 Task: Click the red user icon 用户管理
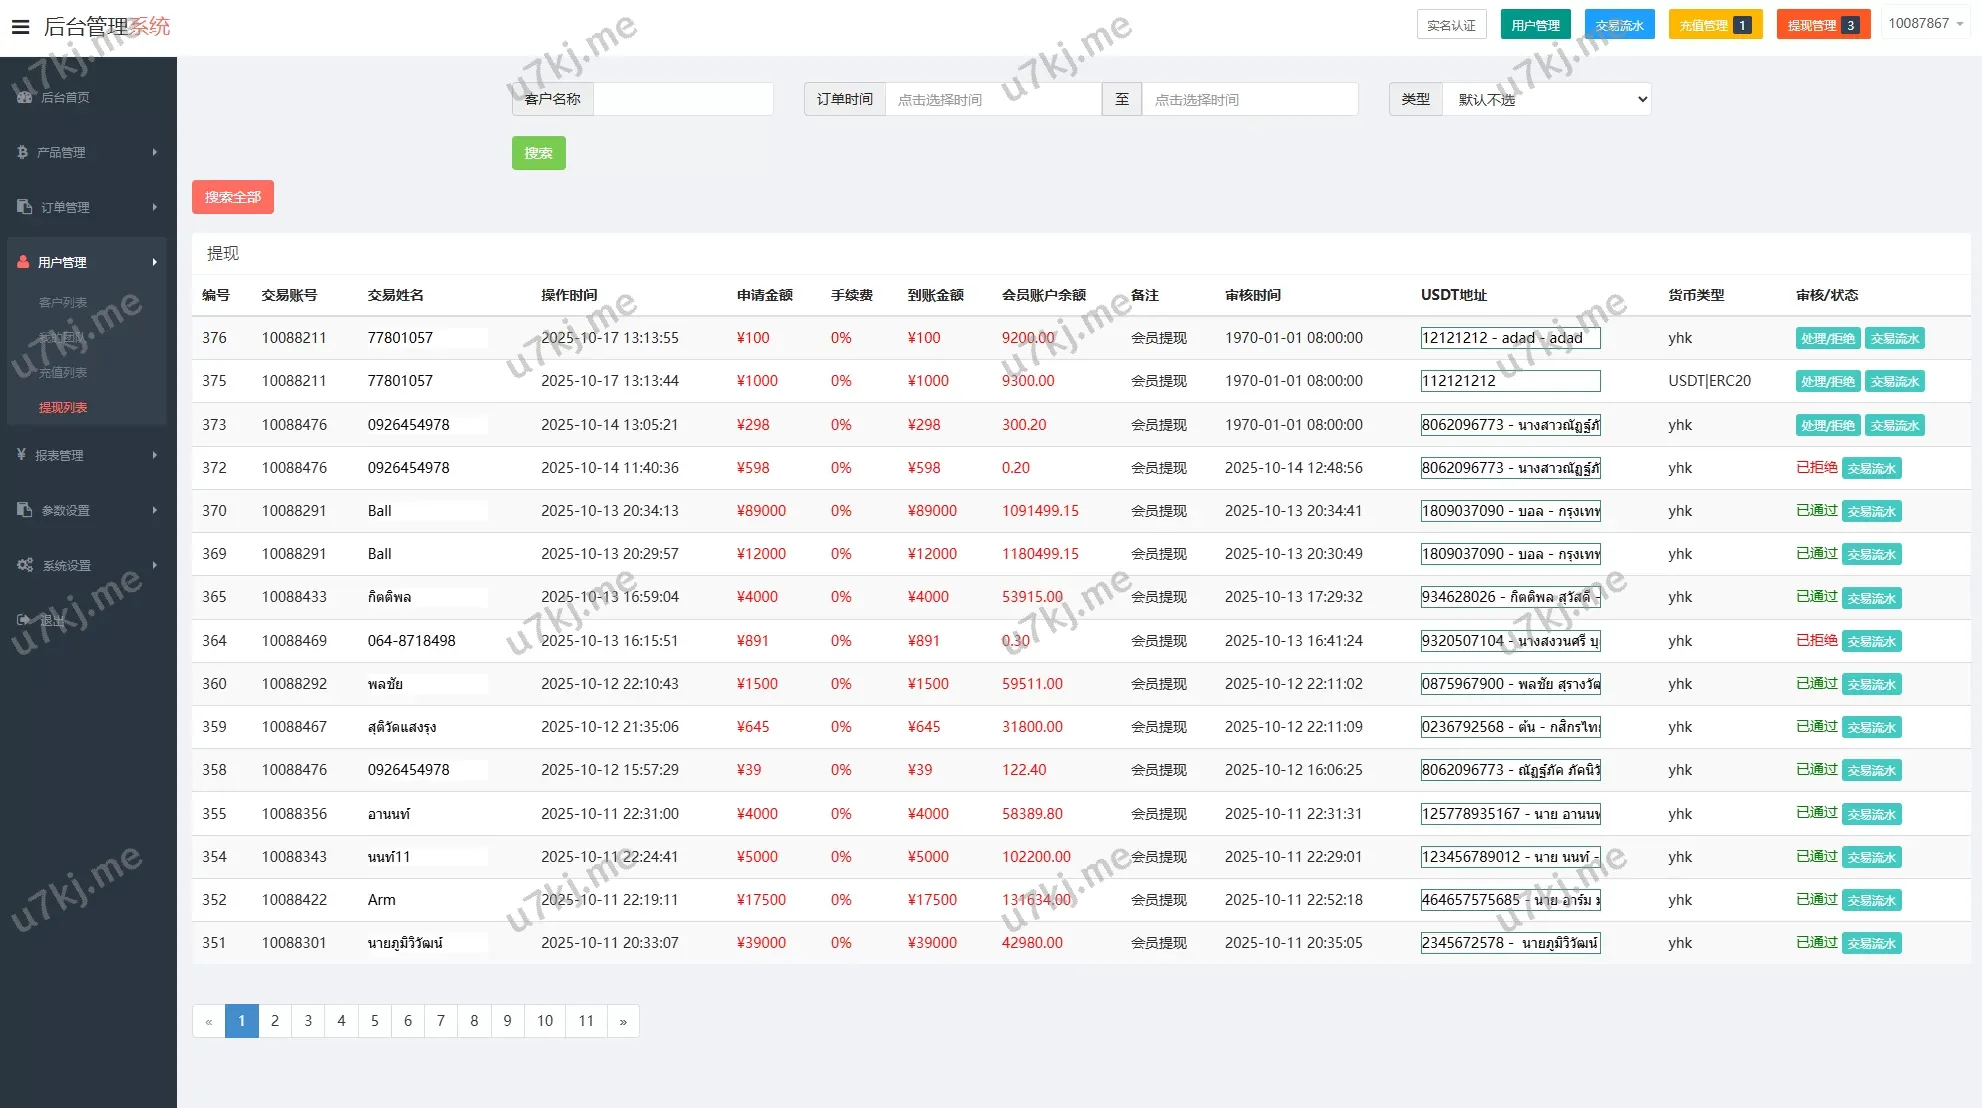click(23, 262)
